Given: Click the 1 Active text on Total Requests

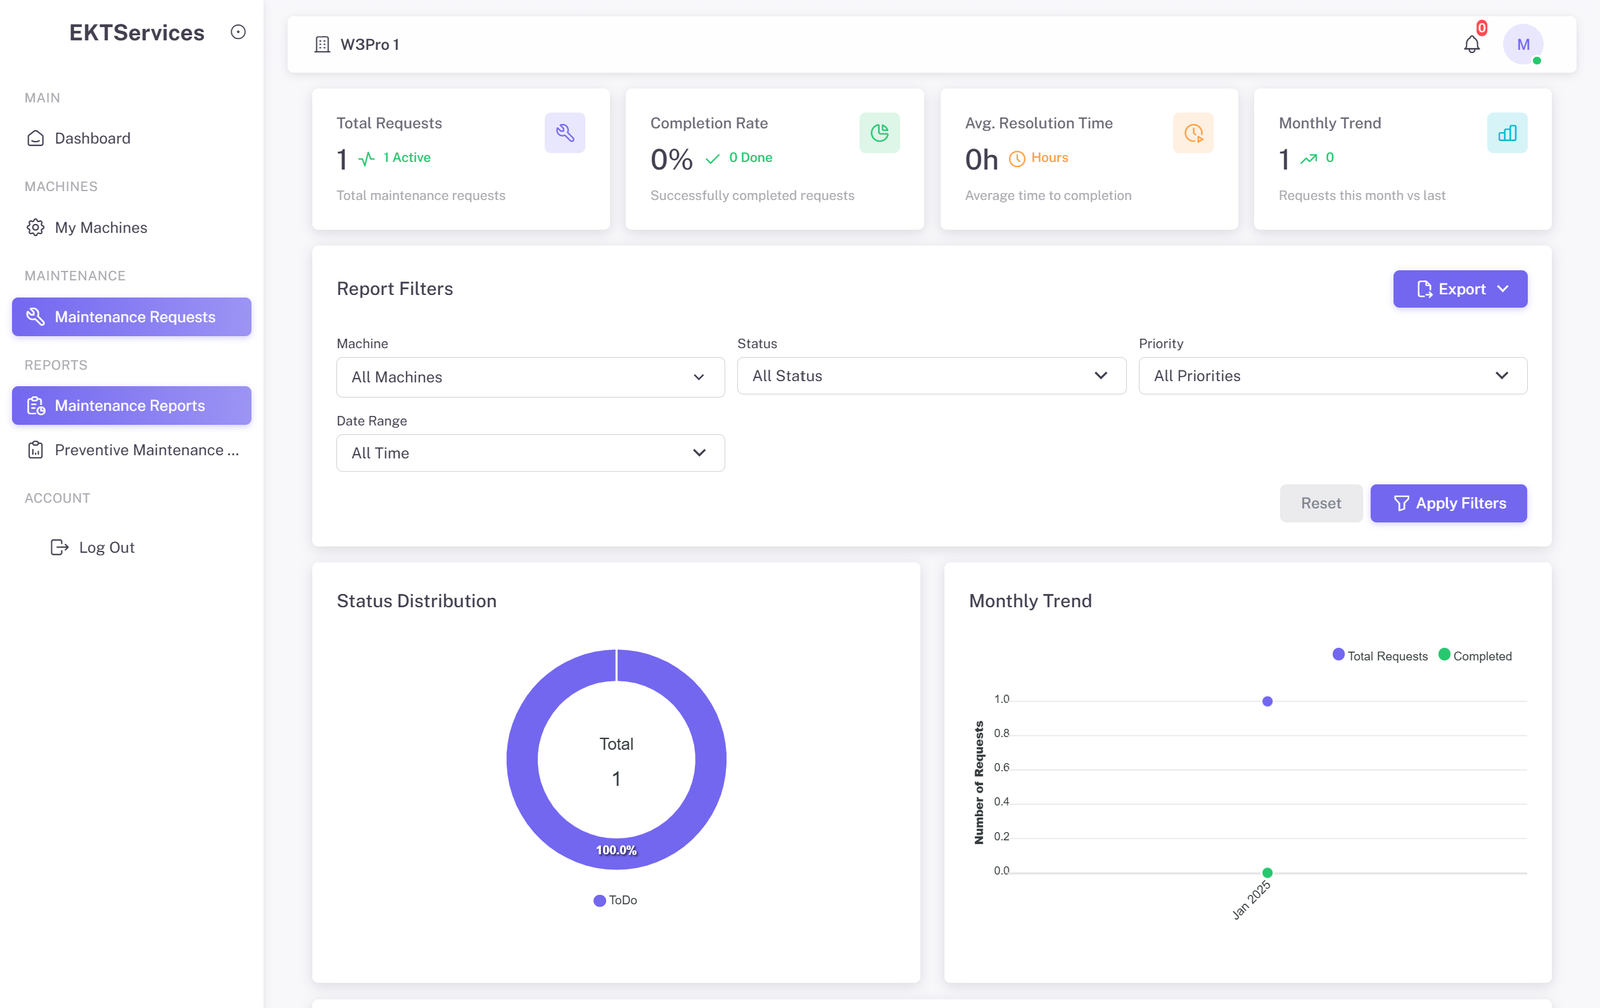Looking at the screenshot, I should coord(407,158).
